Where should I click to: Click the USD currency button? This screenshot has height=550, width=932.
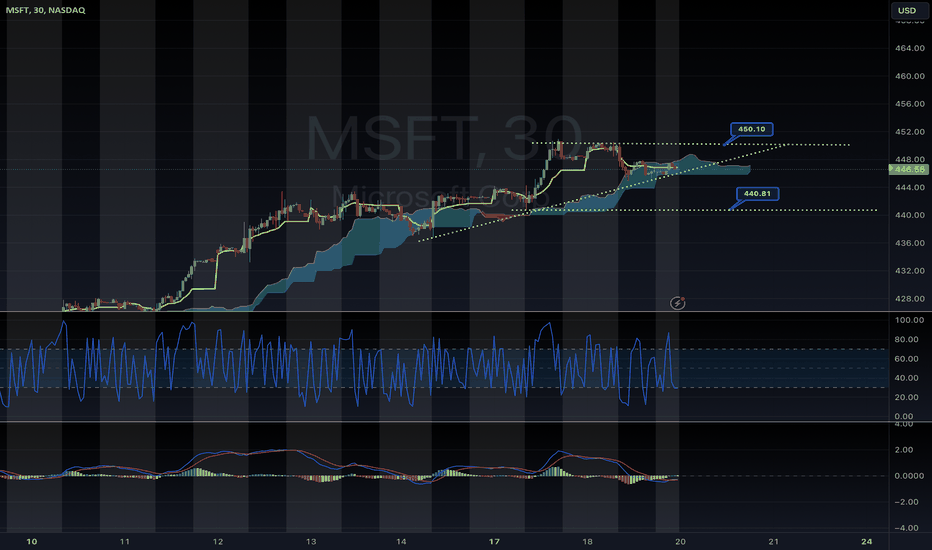907,10
